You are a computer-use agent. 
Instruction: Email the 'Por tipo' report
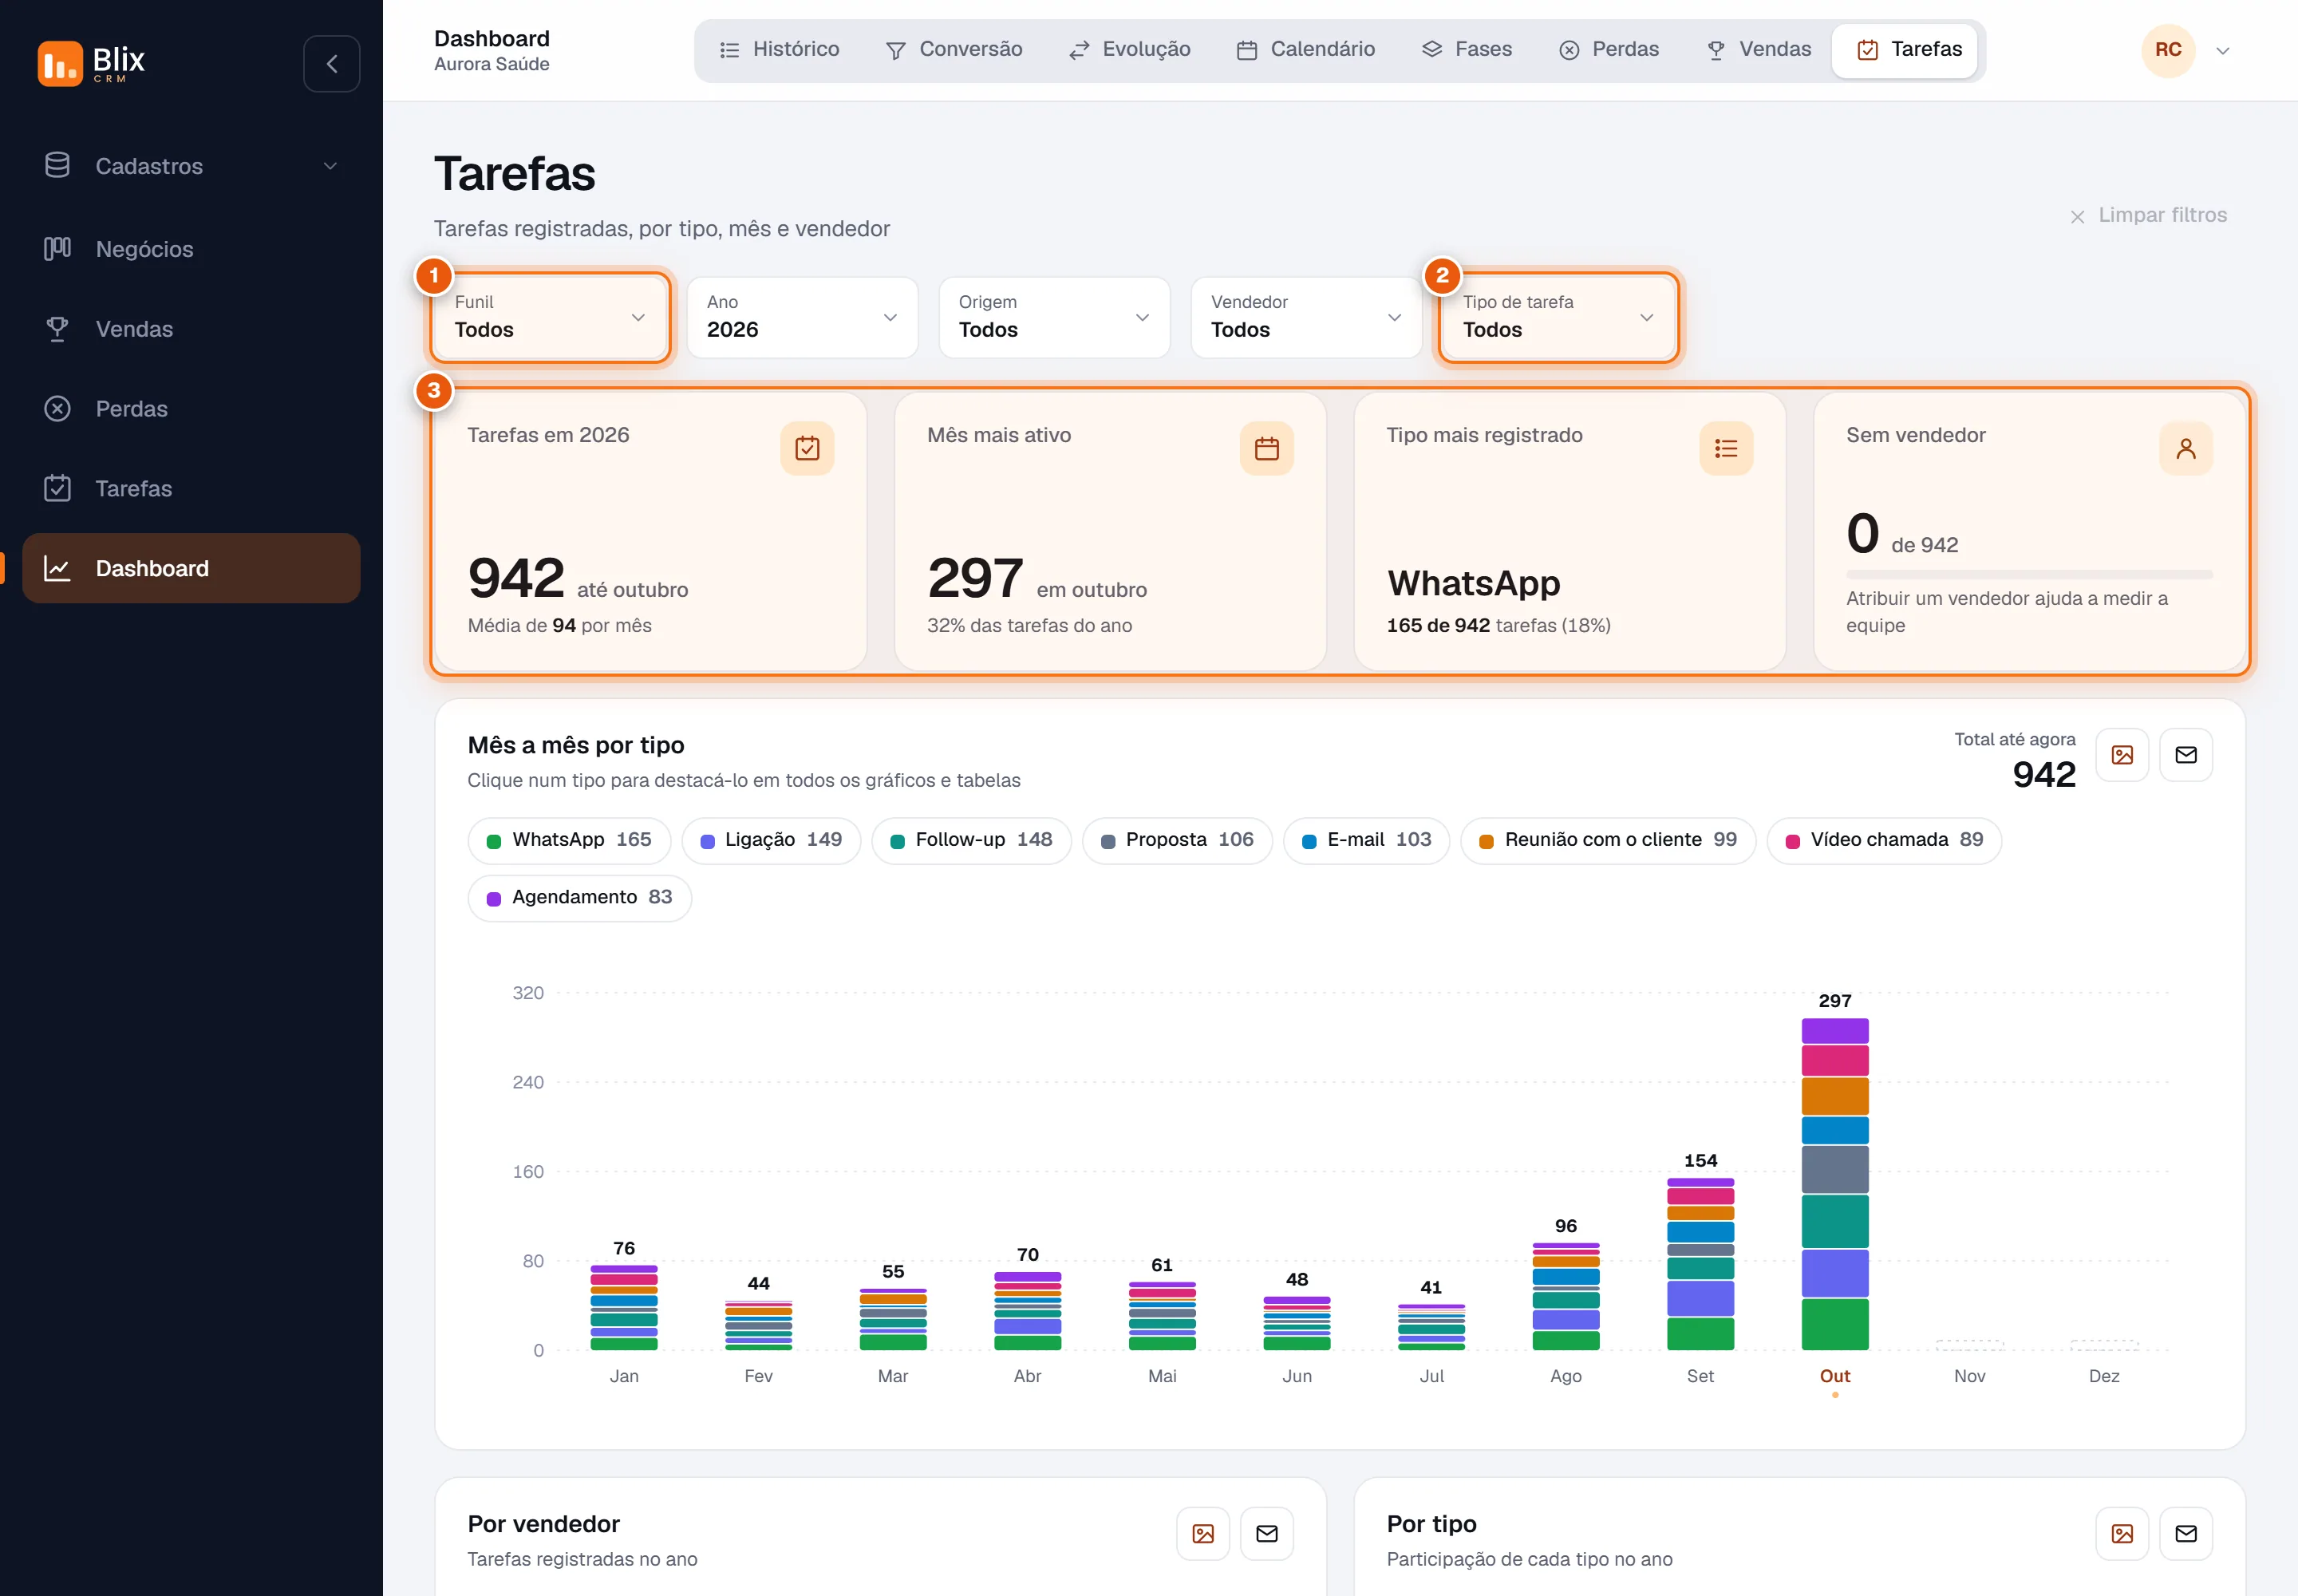point(2186,1534)
